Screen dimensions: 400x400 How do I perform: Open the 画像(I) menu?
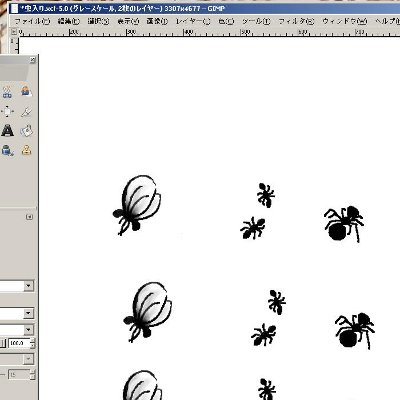(x=157, y=21)
